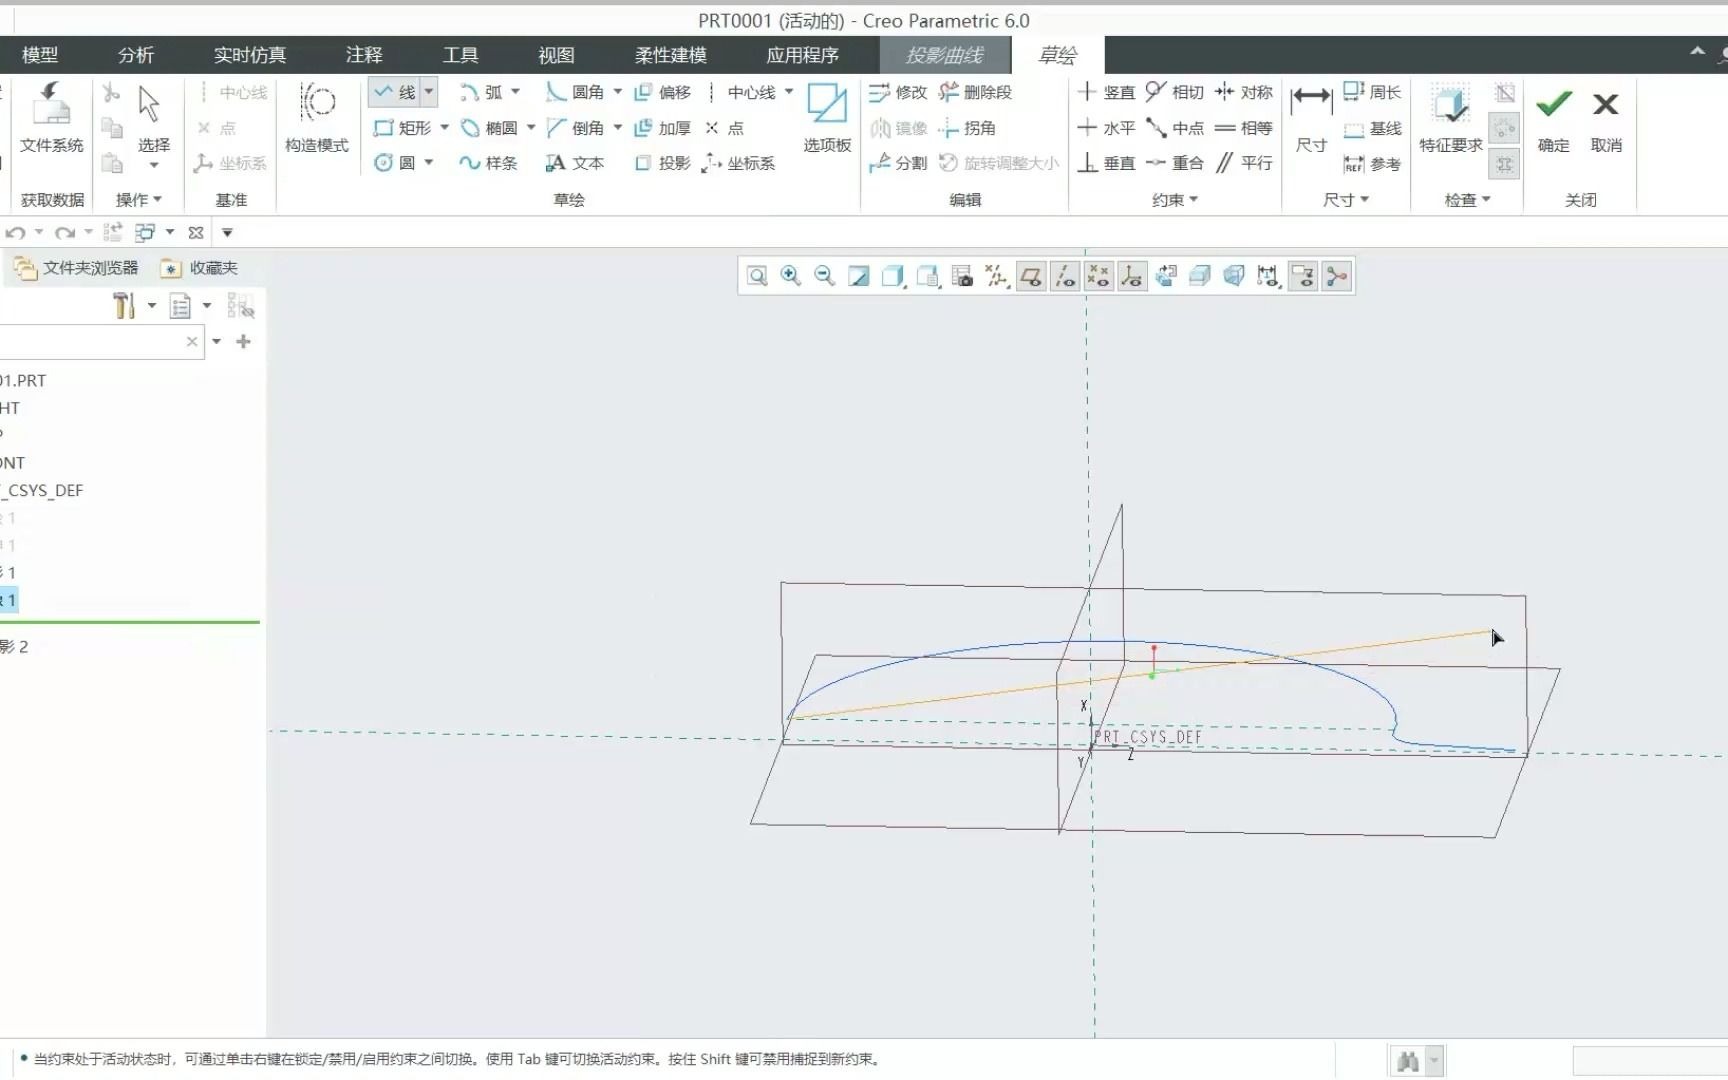Viewport: 1728px width, 1080px height.
Task: Open the Line tool dropdown arrow
Action: 429,92
